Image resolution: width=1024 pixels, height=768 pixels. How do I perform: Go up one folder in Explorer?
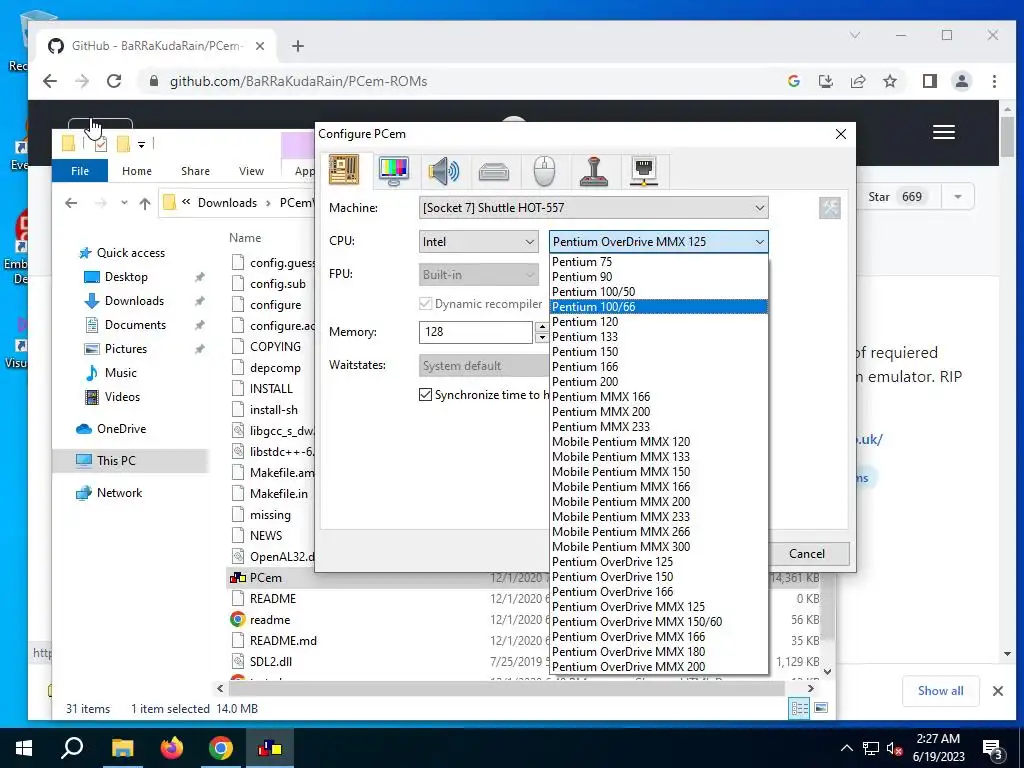(x=145, y=203)
